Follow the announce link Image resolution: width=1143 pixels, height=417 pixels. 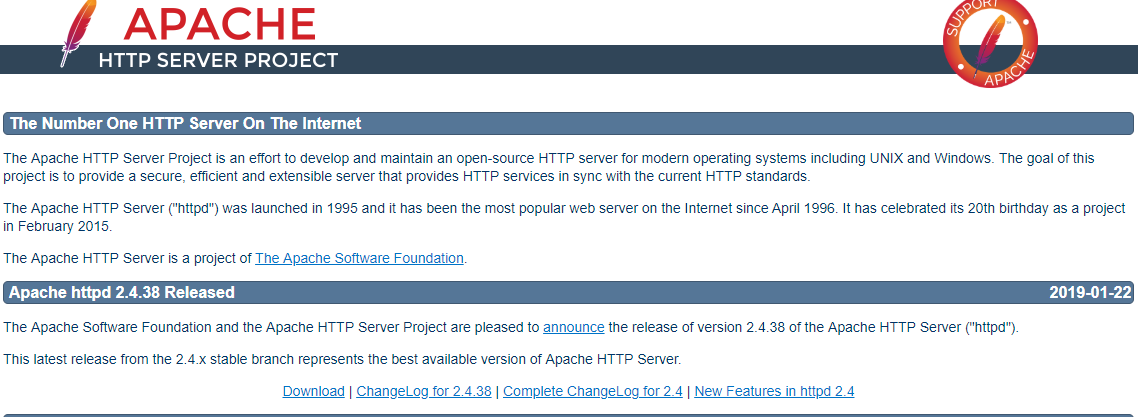pos(573,327)
